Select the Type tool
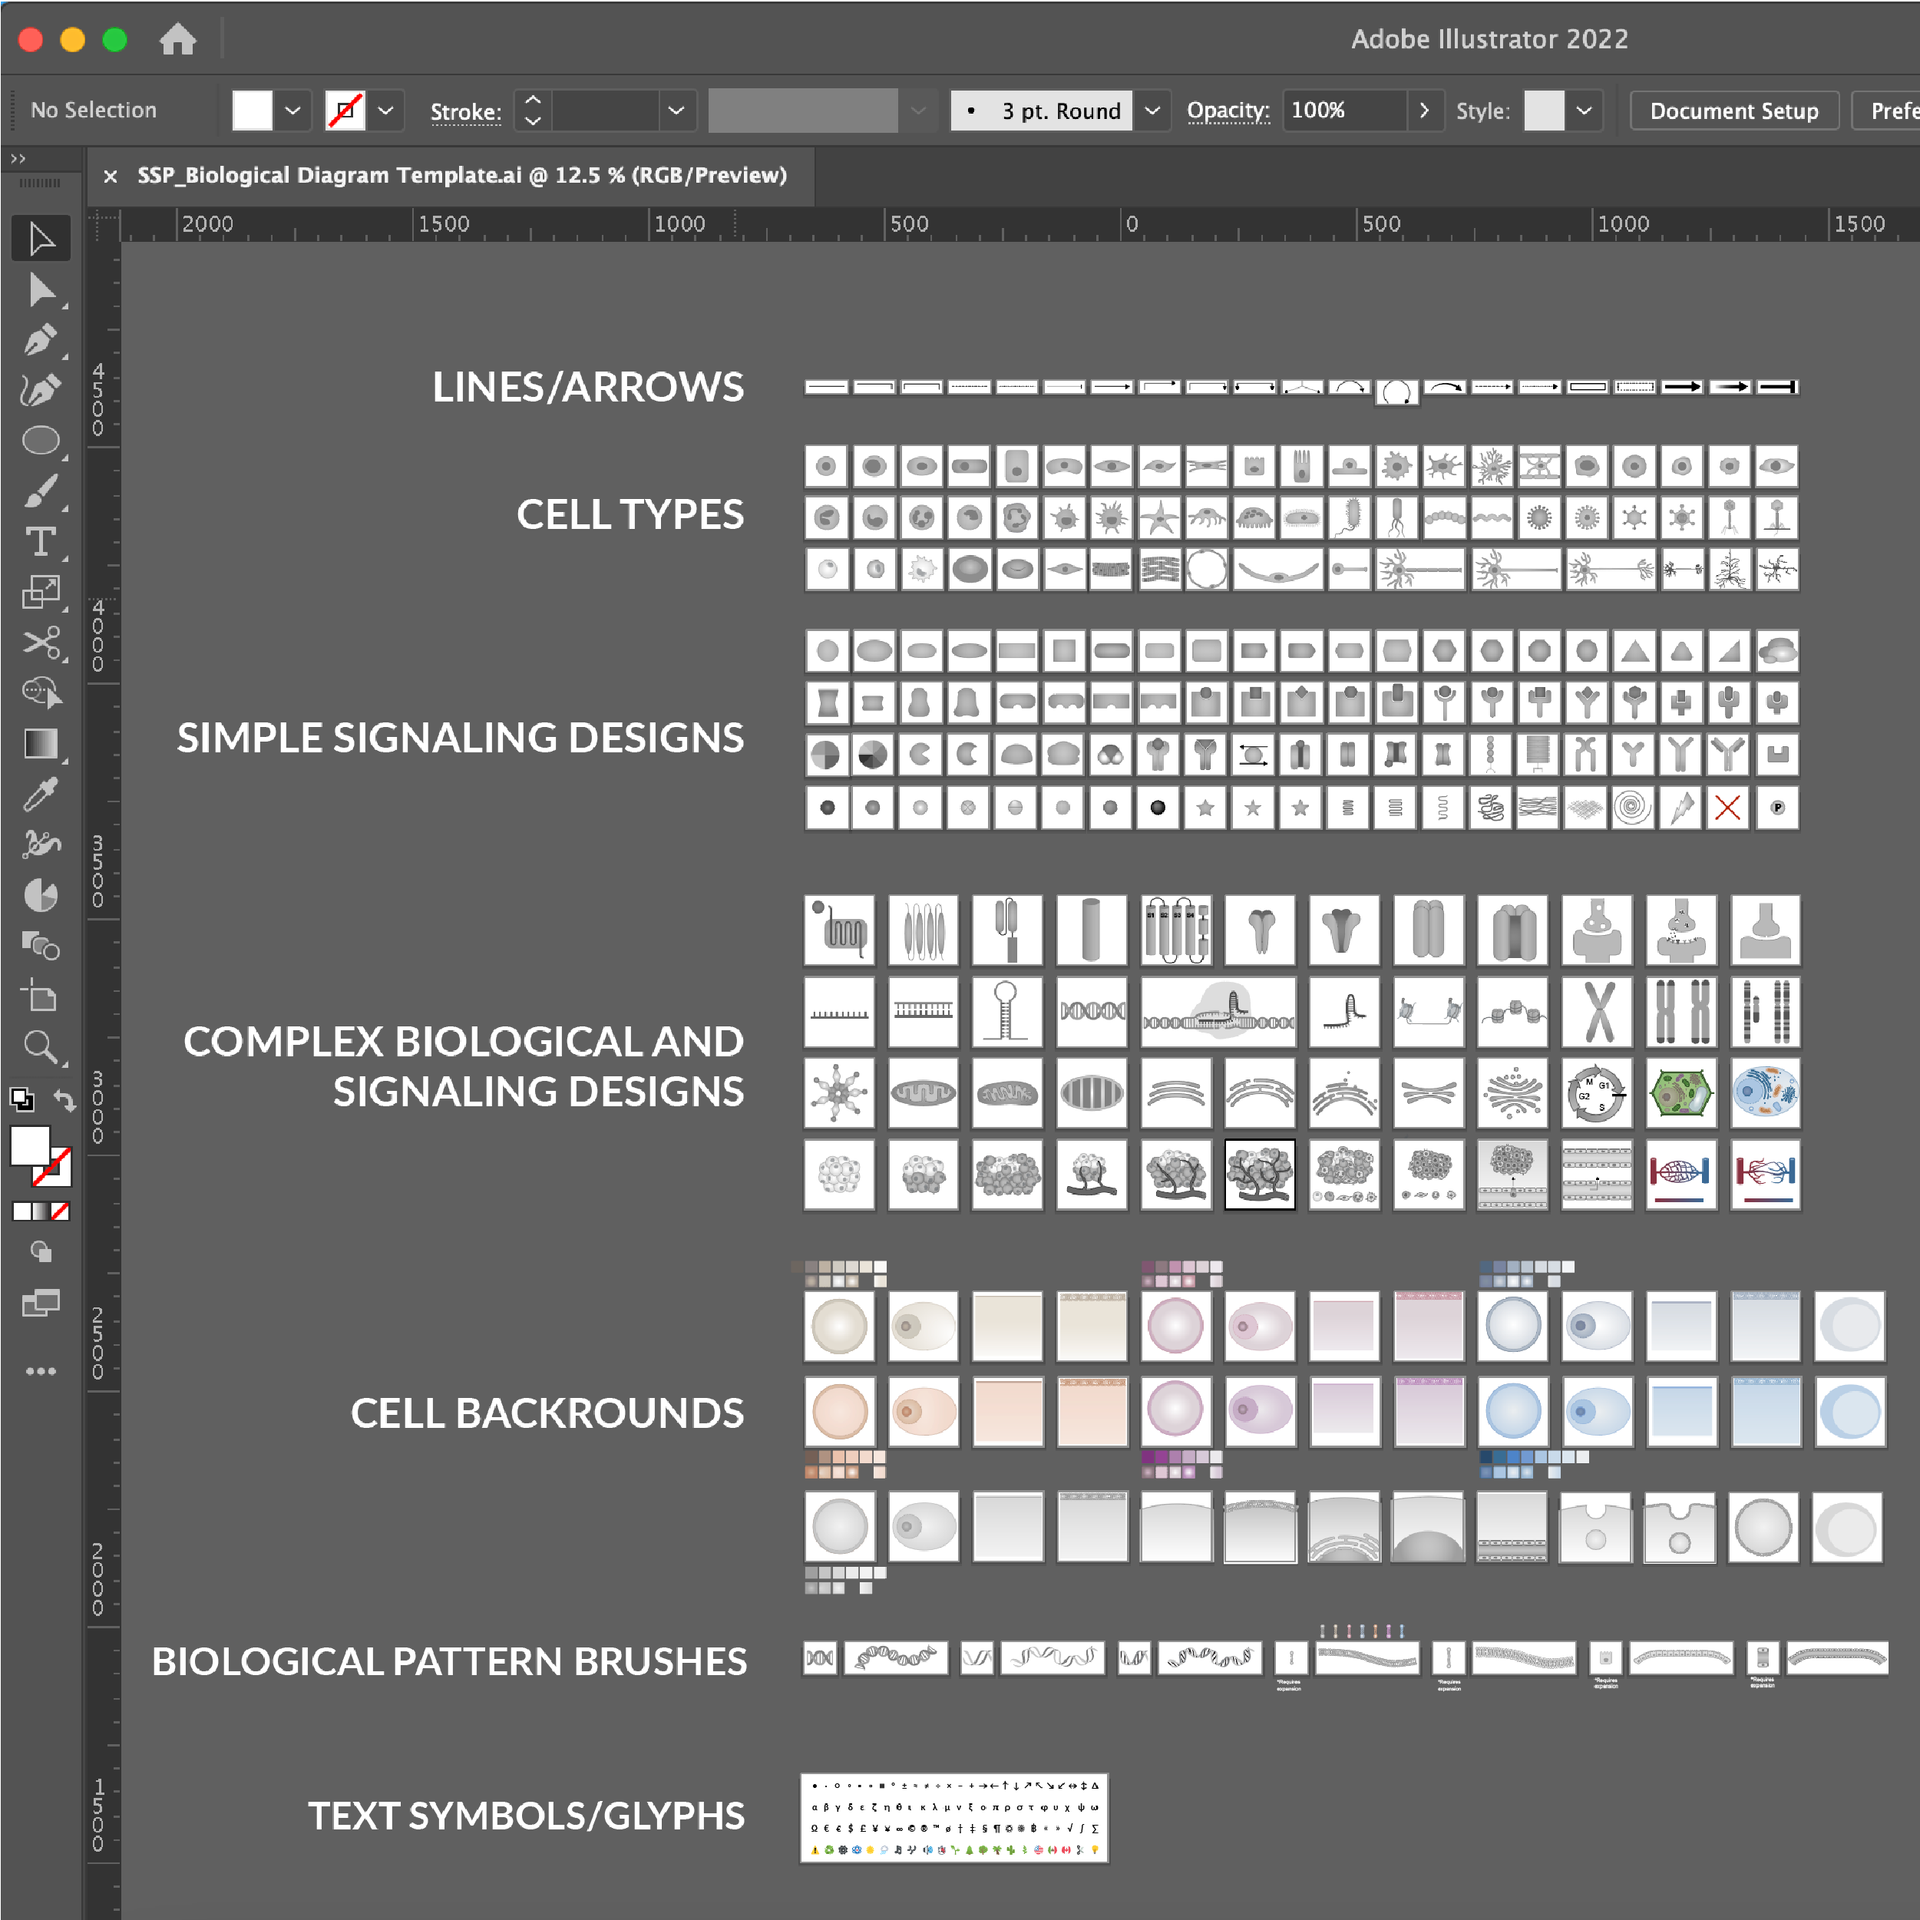The image size is (1920, 1920). tap(41, 542)
